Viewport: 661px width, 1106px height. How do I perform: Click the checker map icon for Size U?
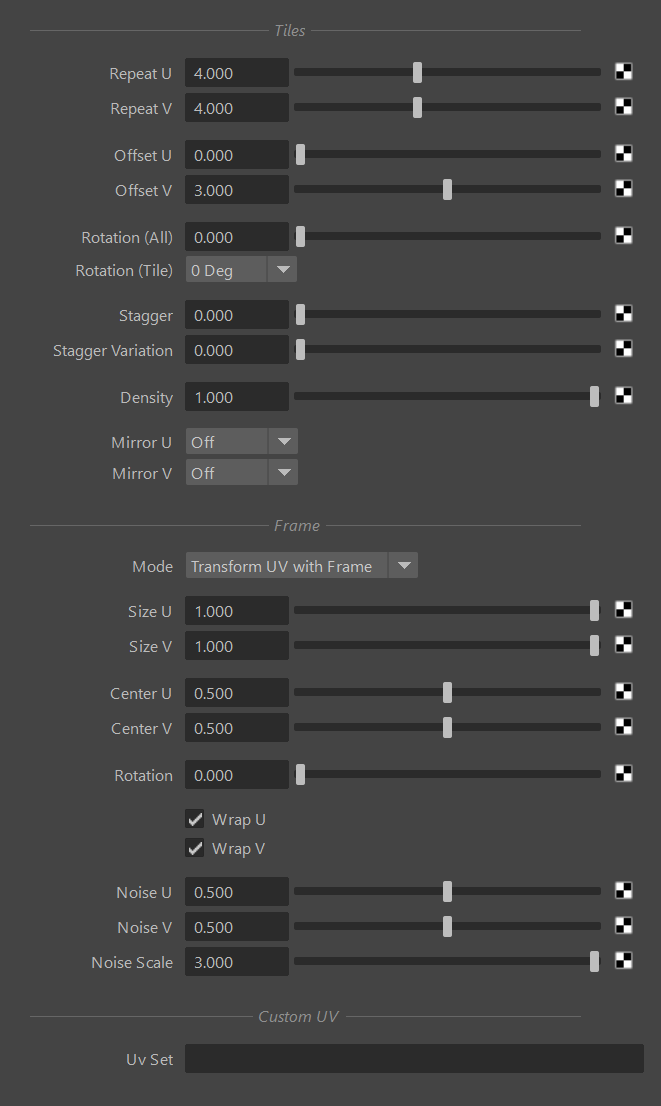pyautogui.click(x=623, y=610)
